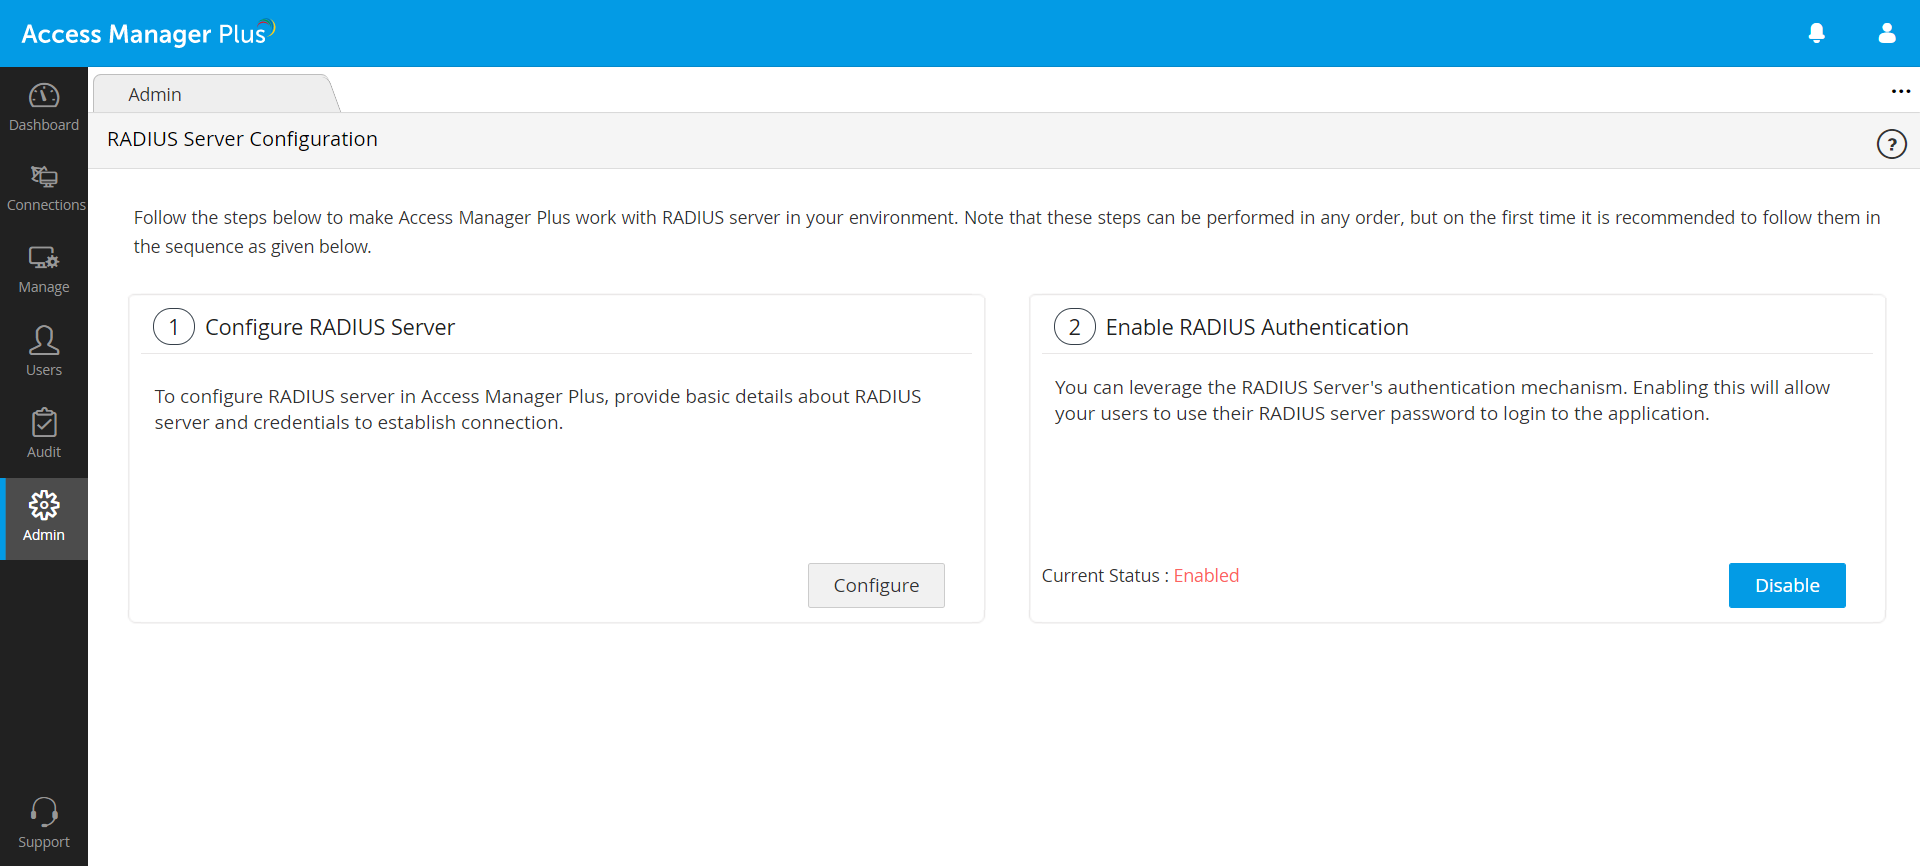The image size is (1920, 866).
Task: Click the Current Status label
Action: (x=1105, y=575)
